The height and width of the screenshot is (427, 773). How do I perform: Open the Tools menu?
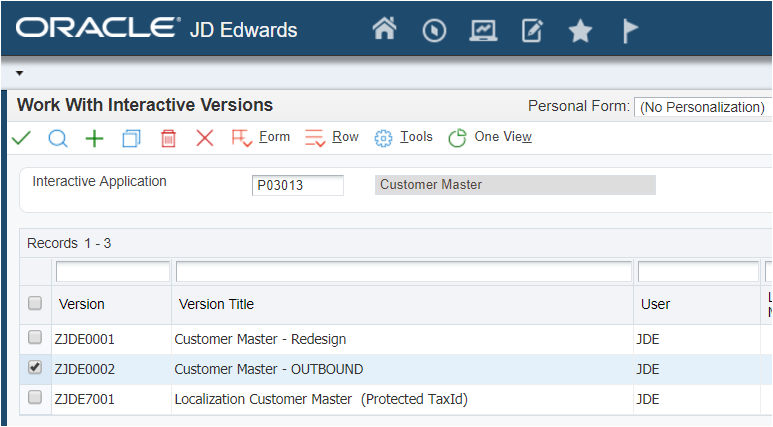point(417,137)
